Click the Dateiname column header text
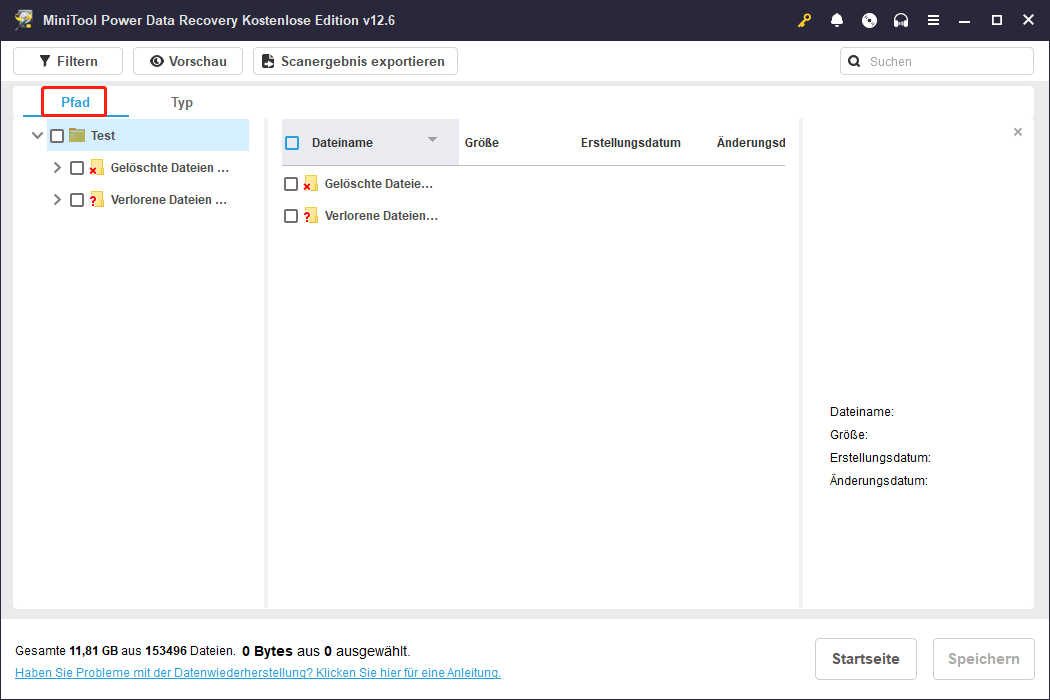This screenshot has height=700, width=1050. pos(342,143)
